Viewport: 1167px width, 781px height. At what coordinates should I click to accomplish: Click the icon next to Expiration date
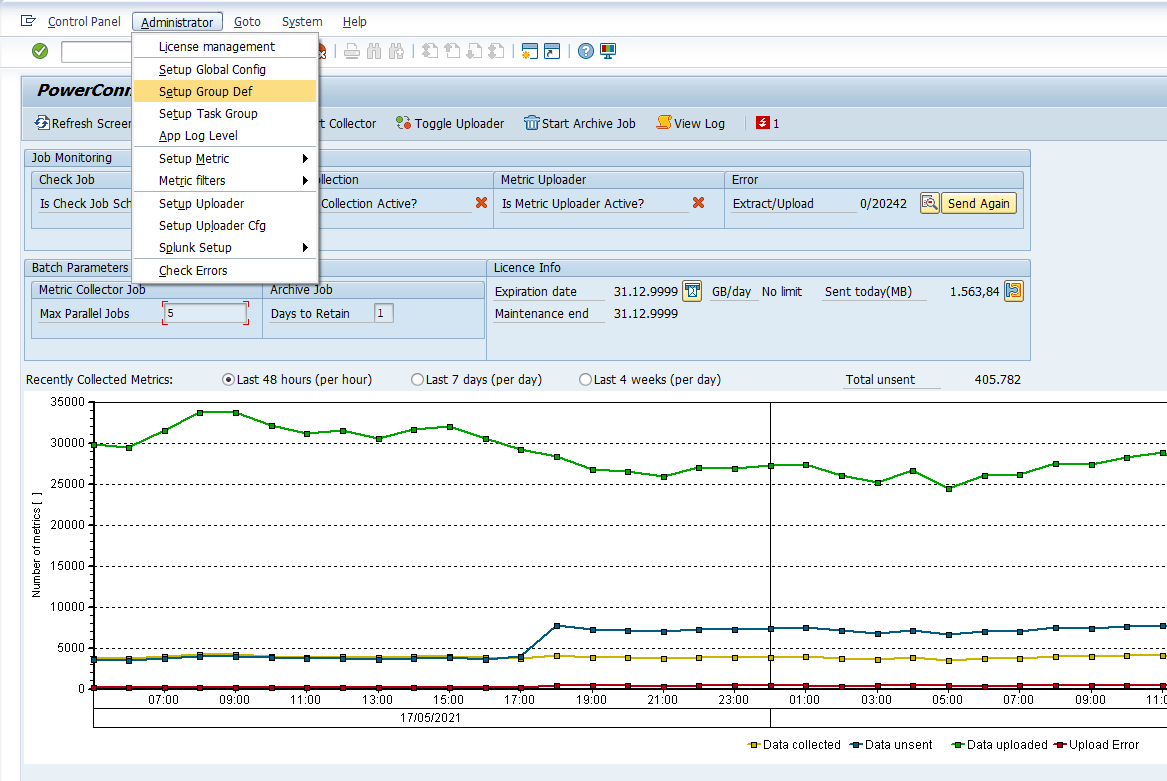(x=692, y=291)
